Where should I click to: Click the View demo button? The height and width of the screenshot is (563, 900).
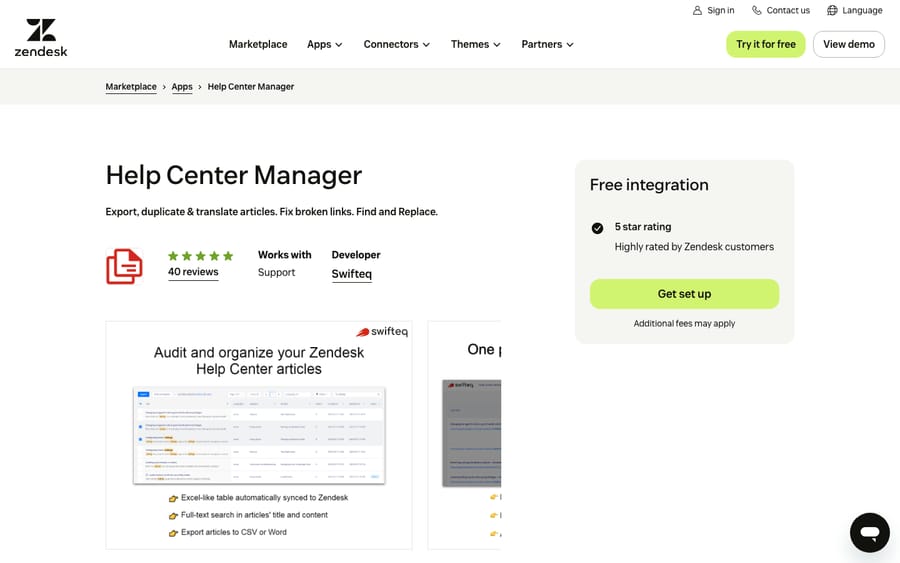(x=849, y=44)
